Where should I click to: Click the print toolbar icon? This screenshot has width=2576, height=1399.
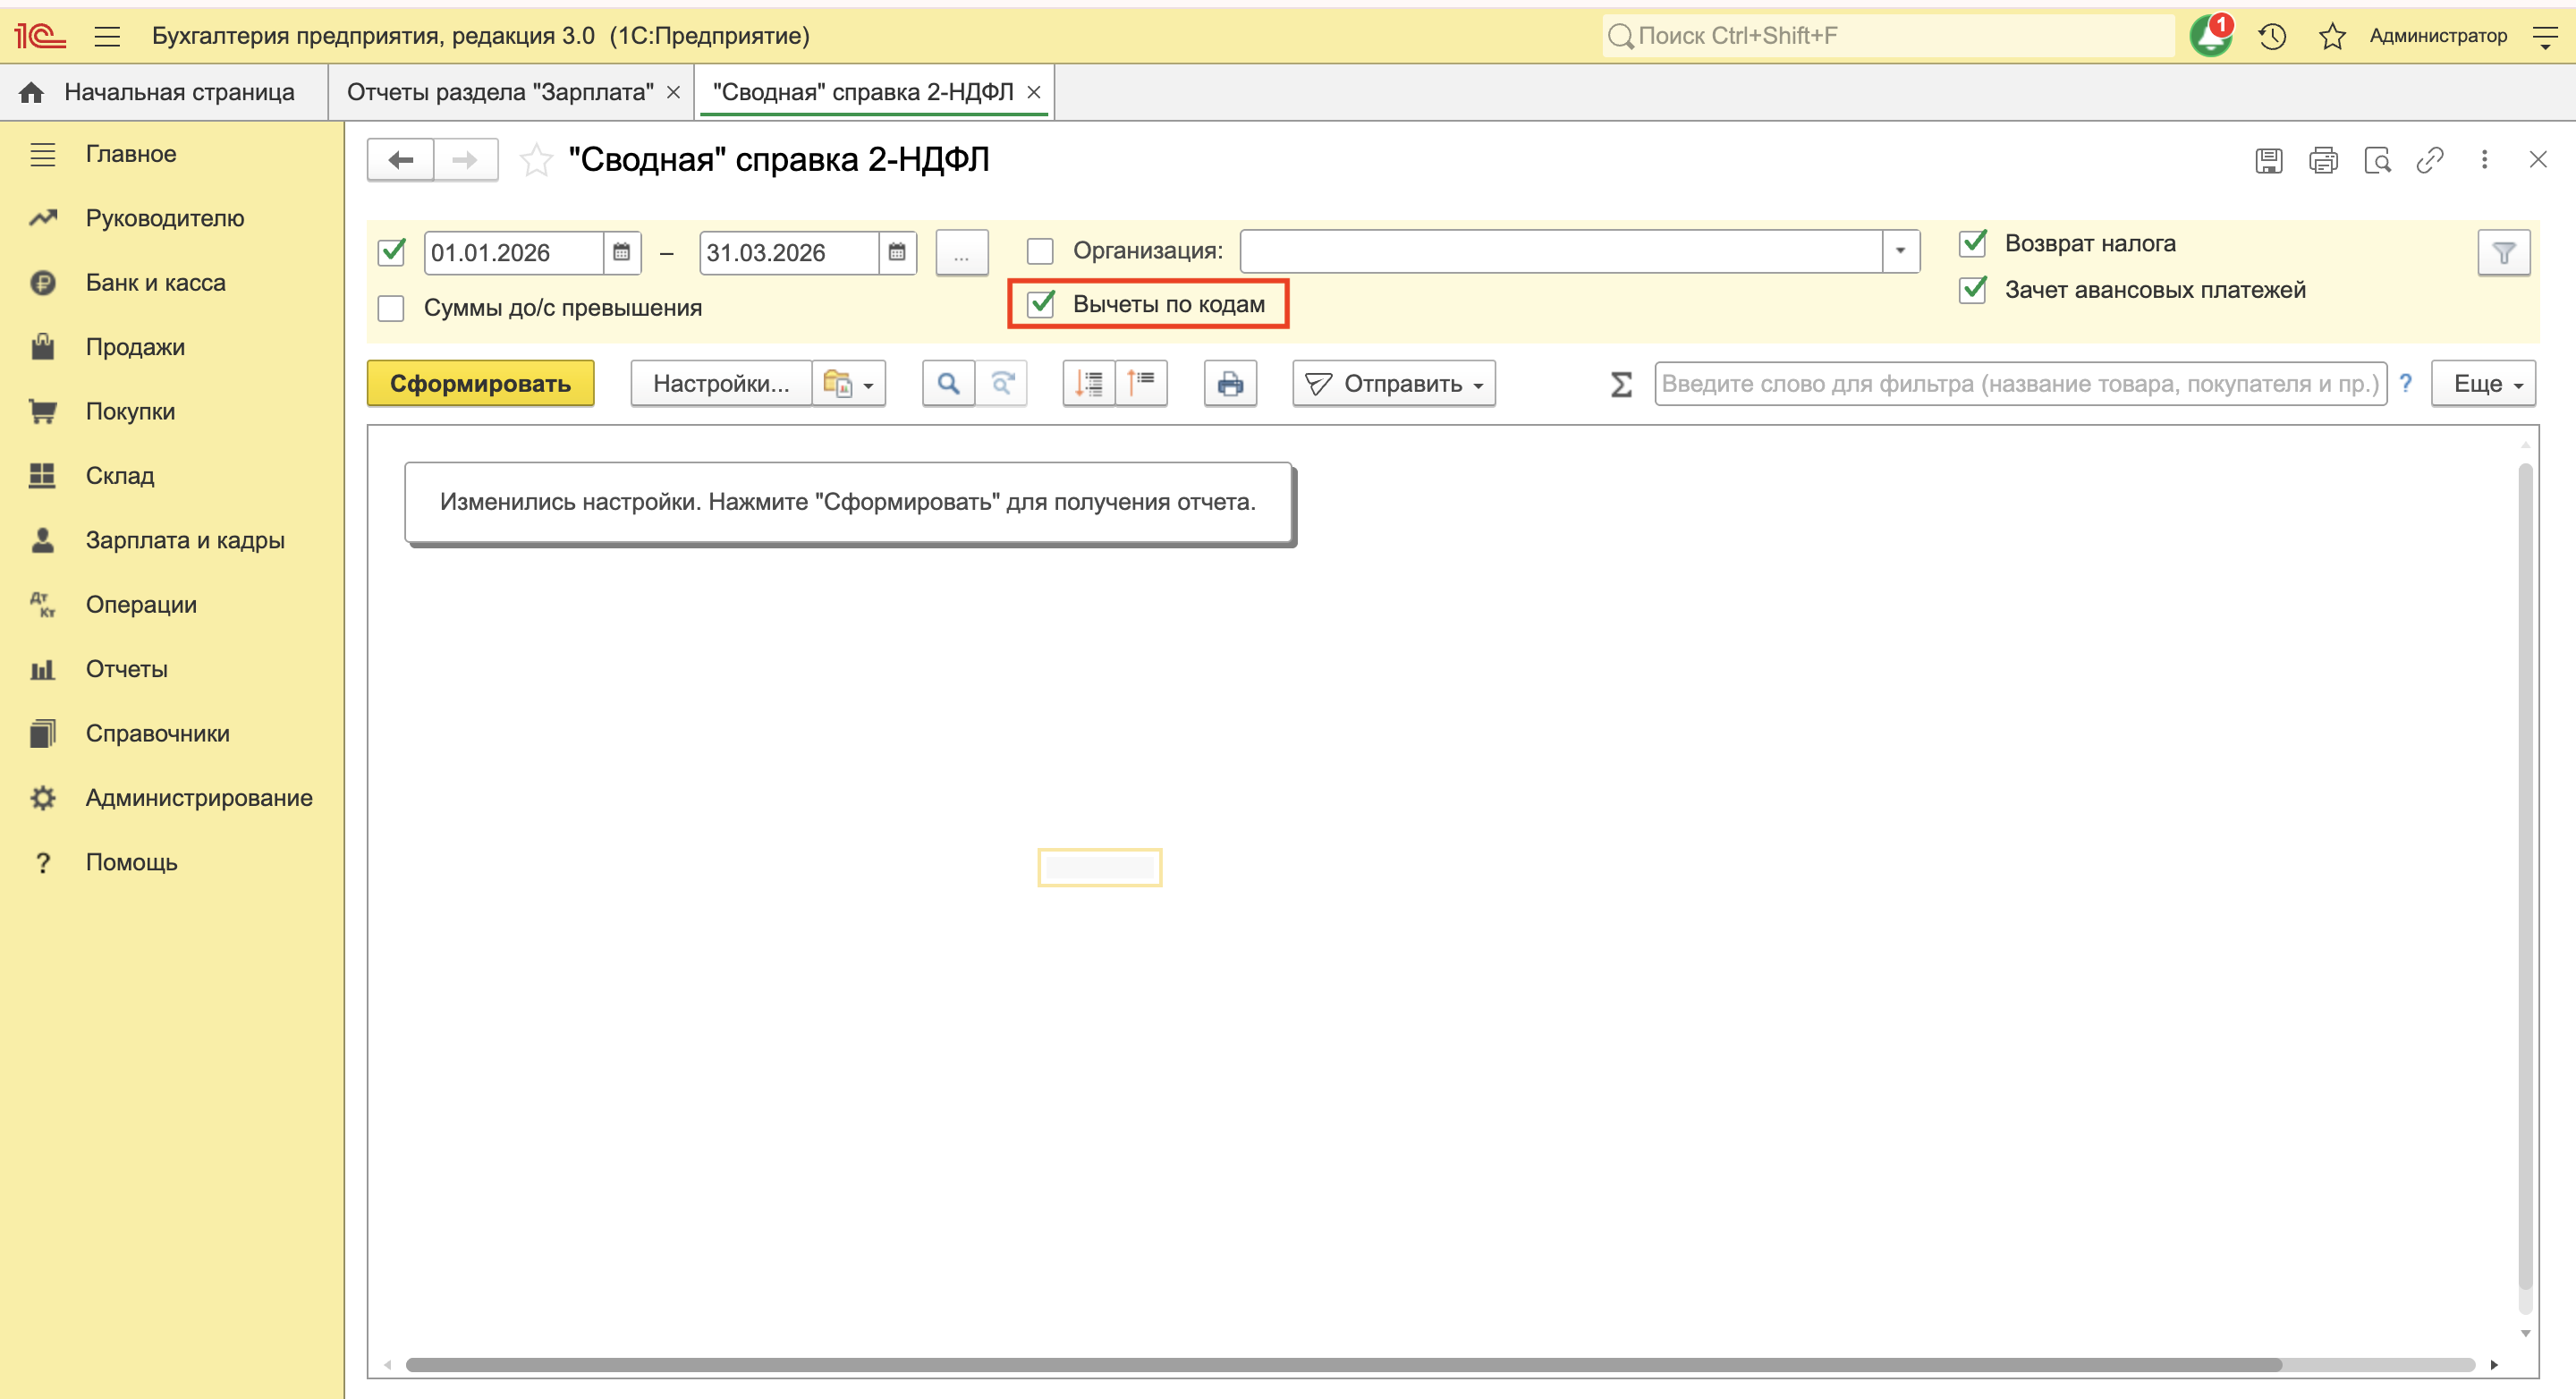(1230, 384)
